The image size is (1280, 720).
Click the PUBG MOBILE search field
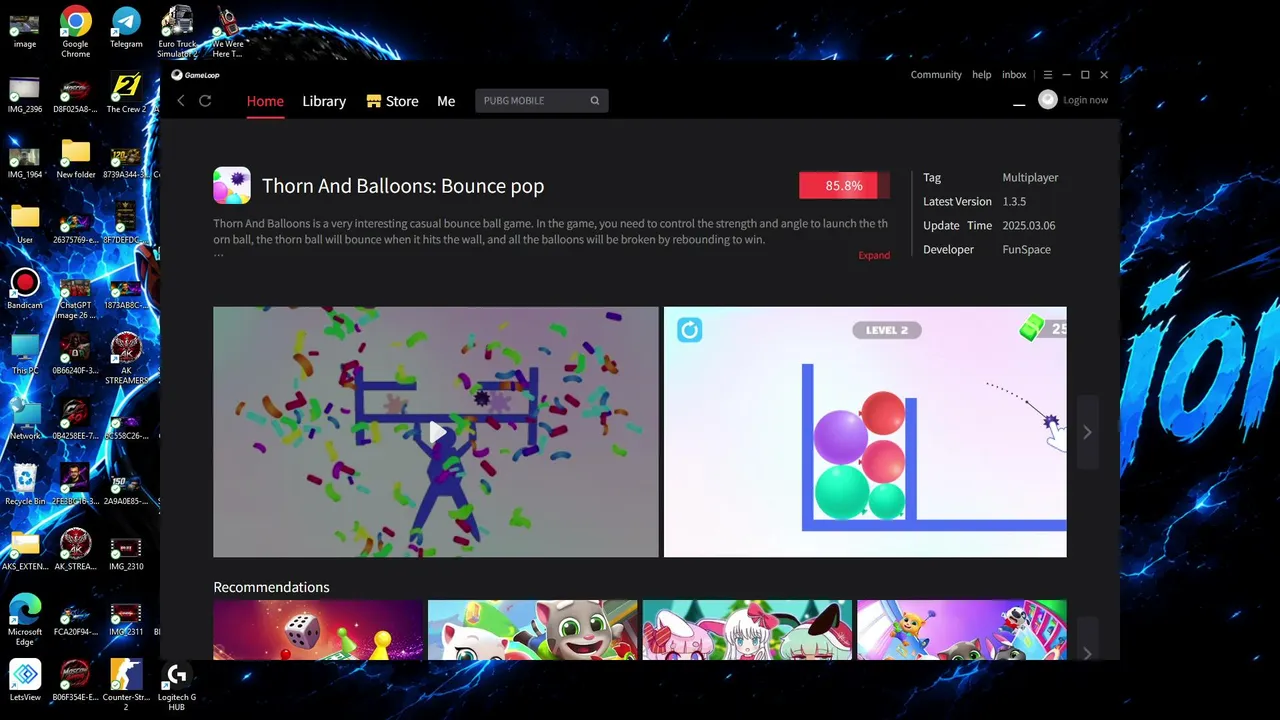541,100
